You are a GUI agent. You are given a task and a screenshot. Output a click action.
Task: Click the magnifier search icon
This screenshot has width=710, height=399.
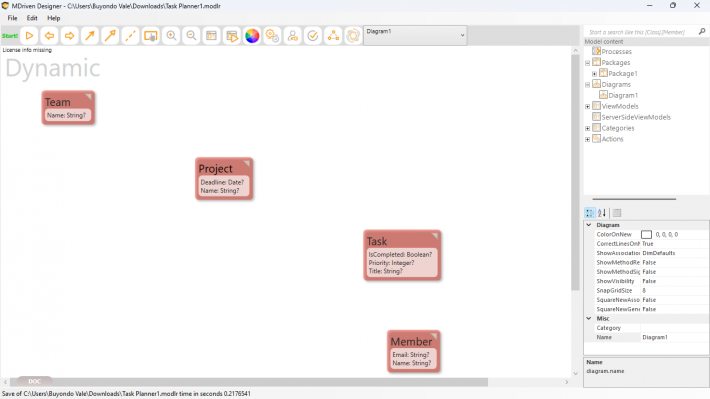pyautogui.click(x=702, y=31)
